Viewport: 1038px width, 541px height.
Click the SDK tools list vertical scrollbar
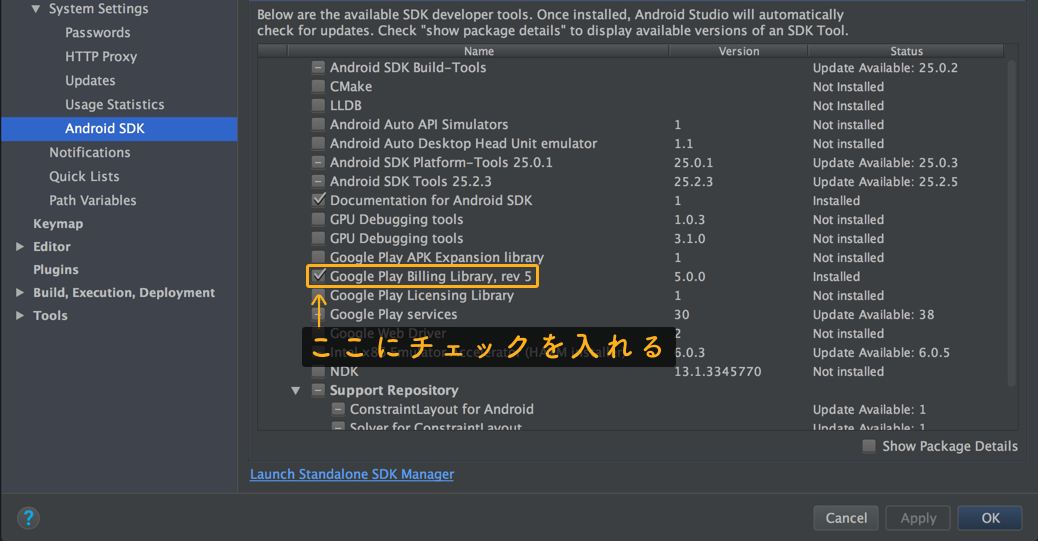1011,222
